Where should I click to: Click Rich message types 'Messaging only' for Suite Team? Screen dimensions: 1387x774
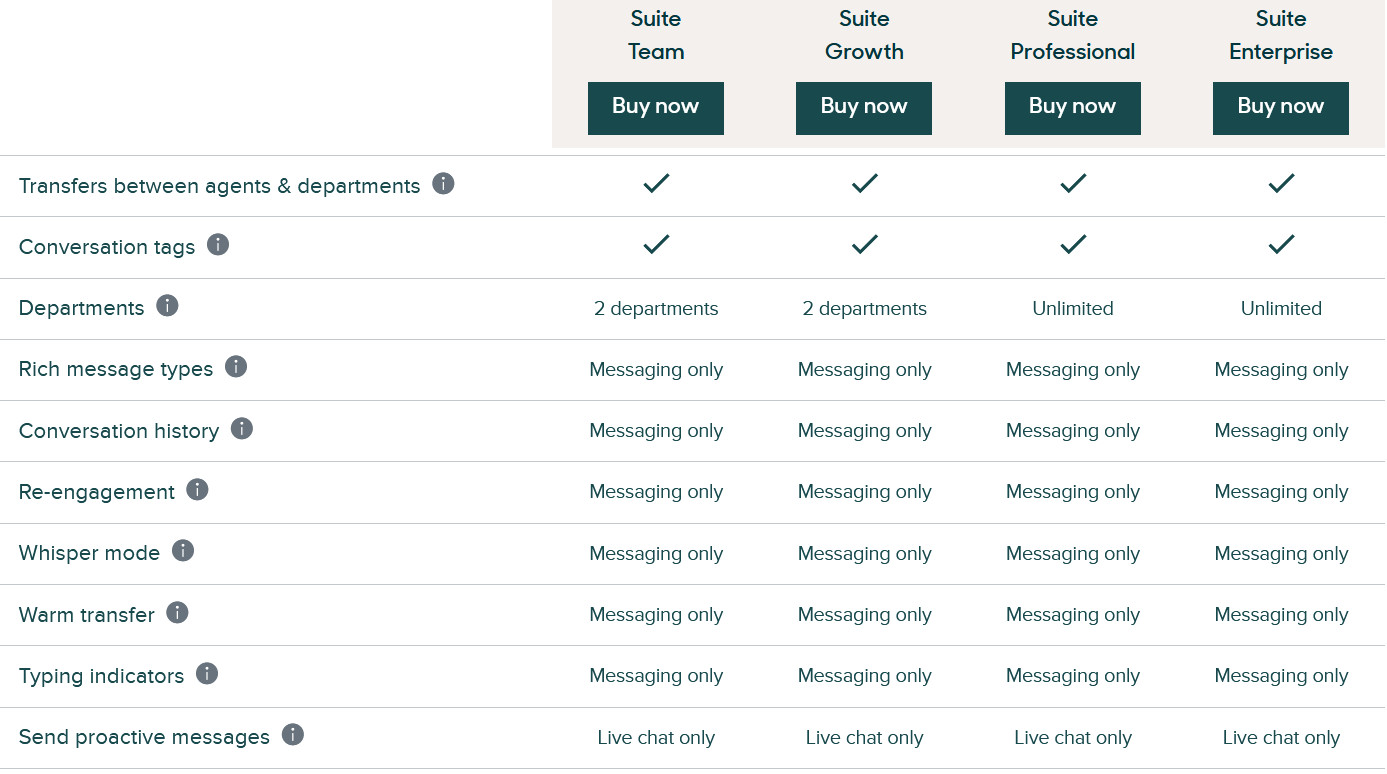tap(656, 370)
